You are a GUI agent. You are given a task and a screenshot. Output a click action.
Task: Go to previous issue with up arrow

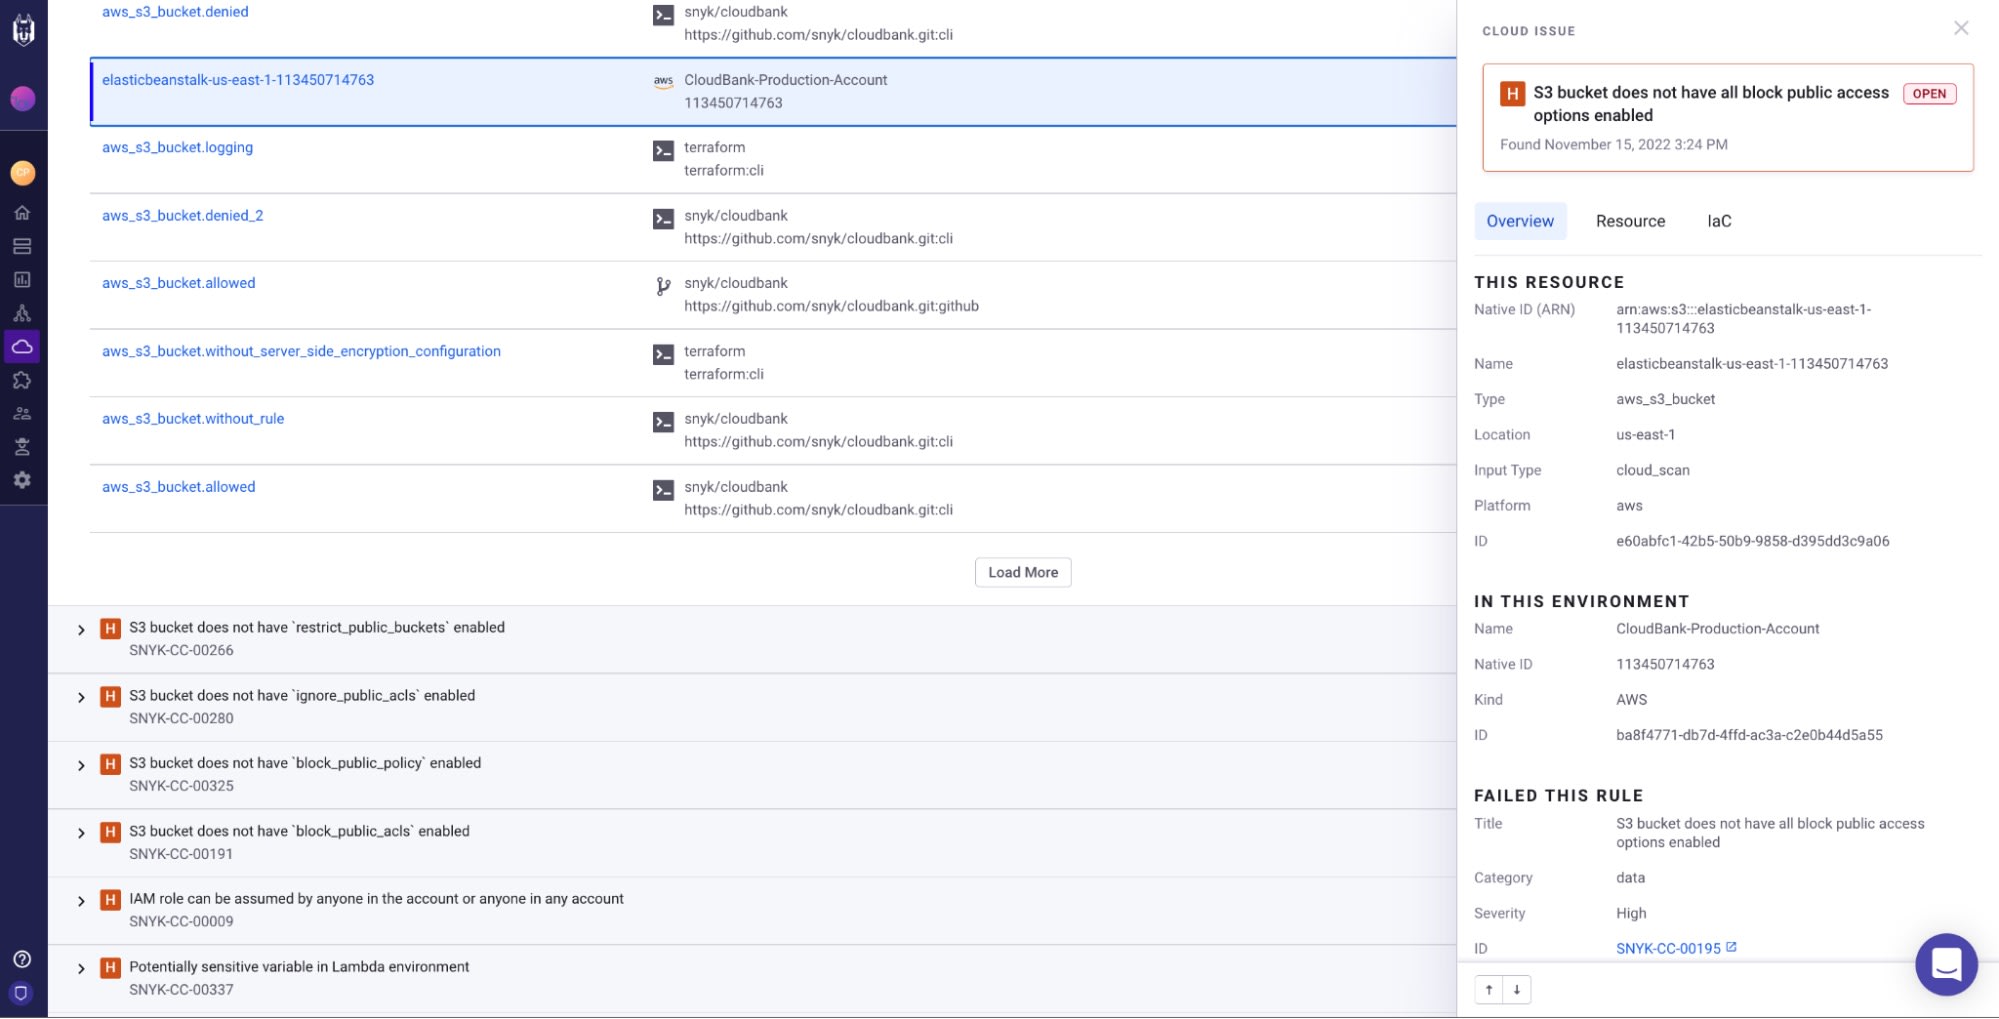click(1489, 990)
